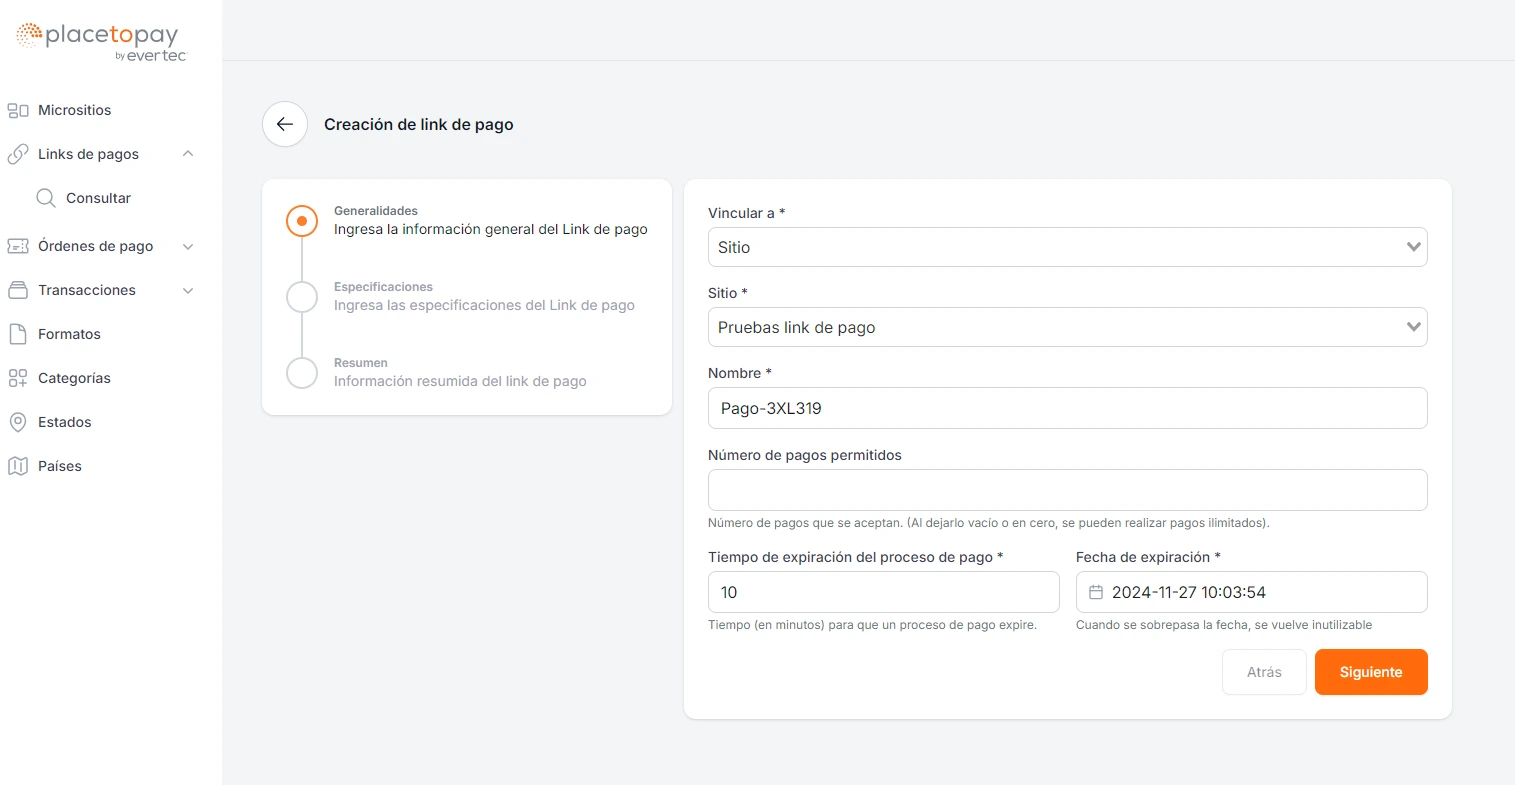Click the Fecha de expiración label
1515x785 pixels.
(x=1148, y=557)
